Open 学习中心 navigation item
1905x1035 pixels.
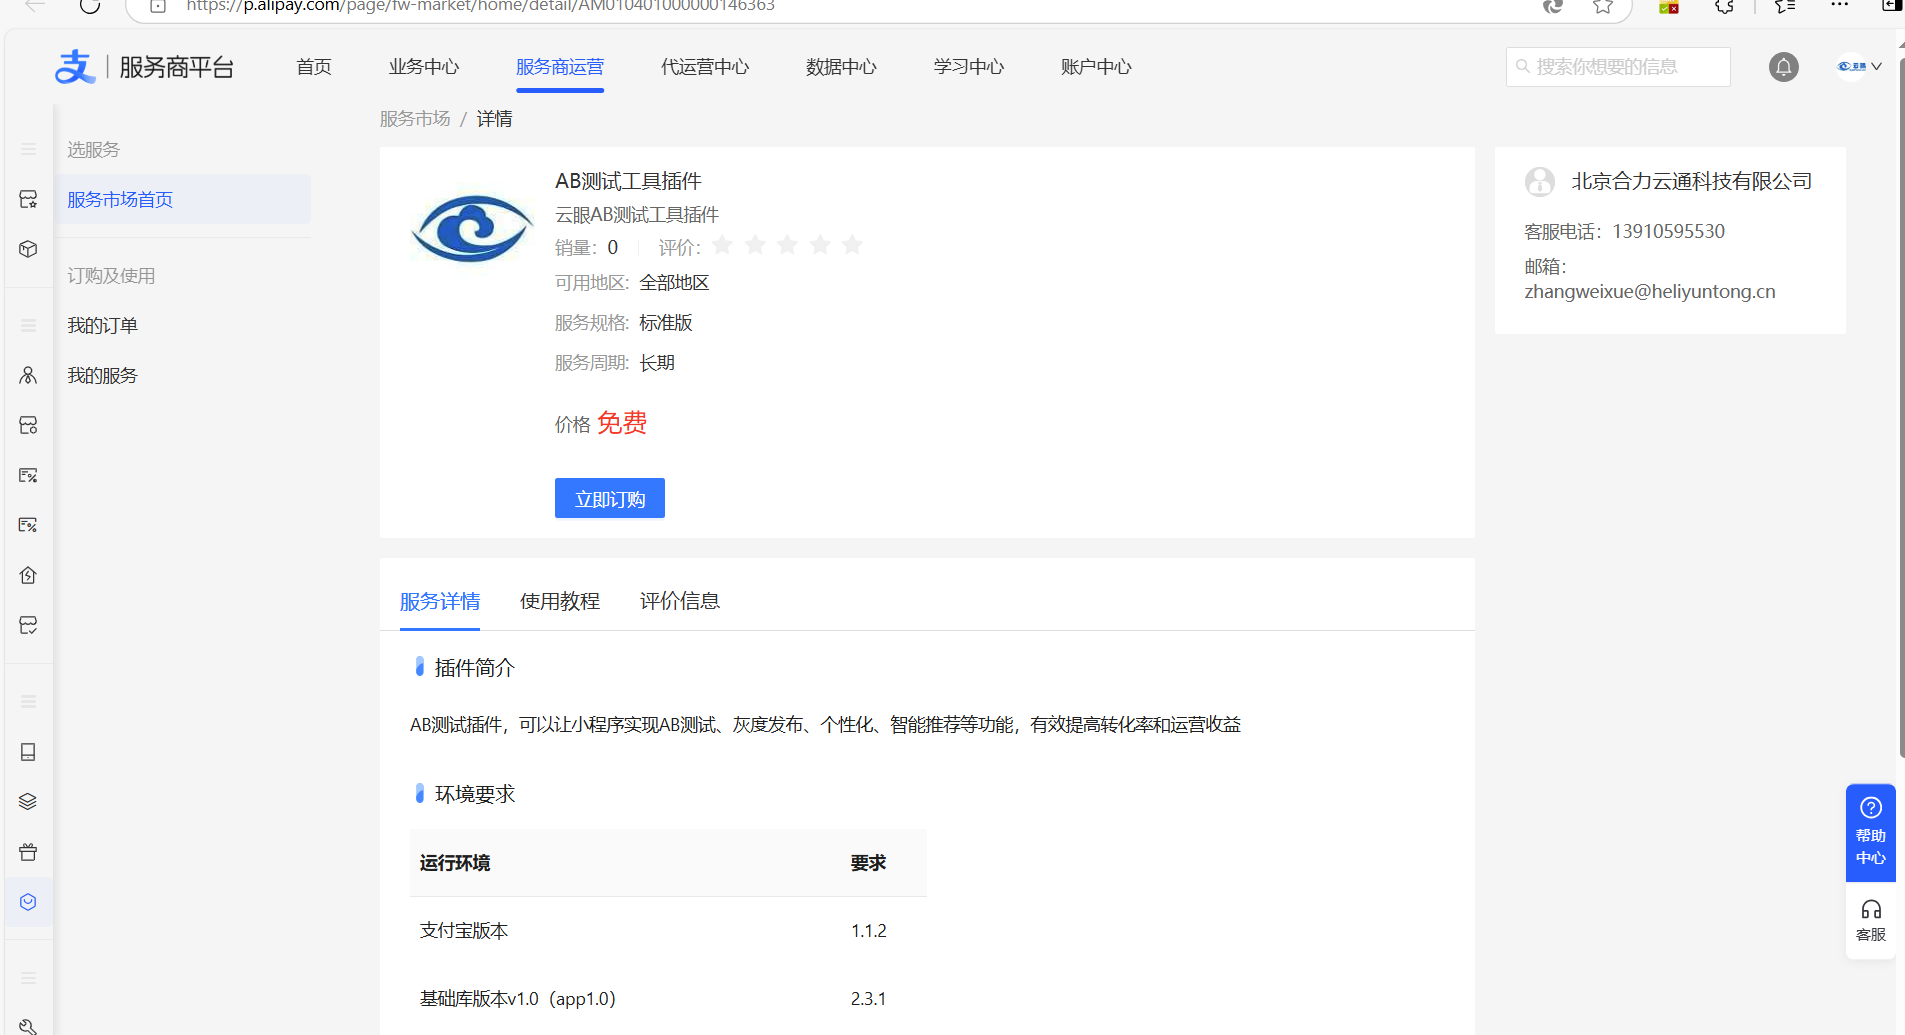pyautogui.click(x=969, y=67)
